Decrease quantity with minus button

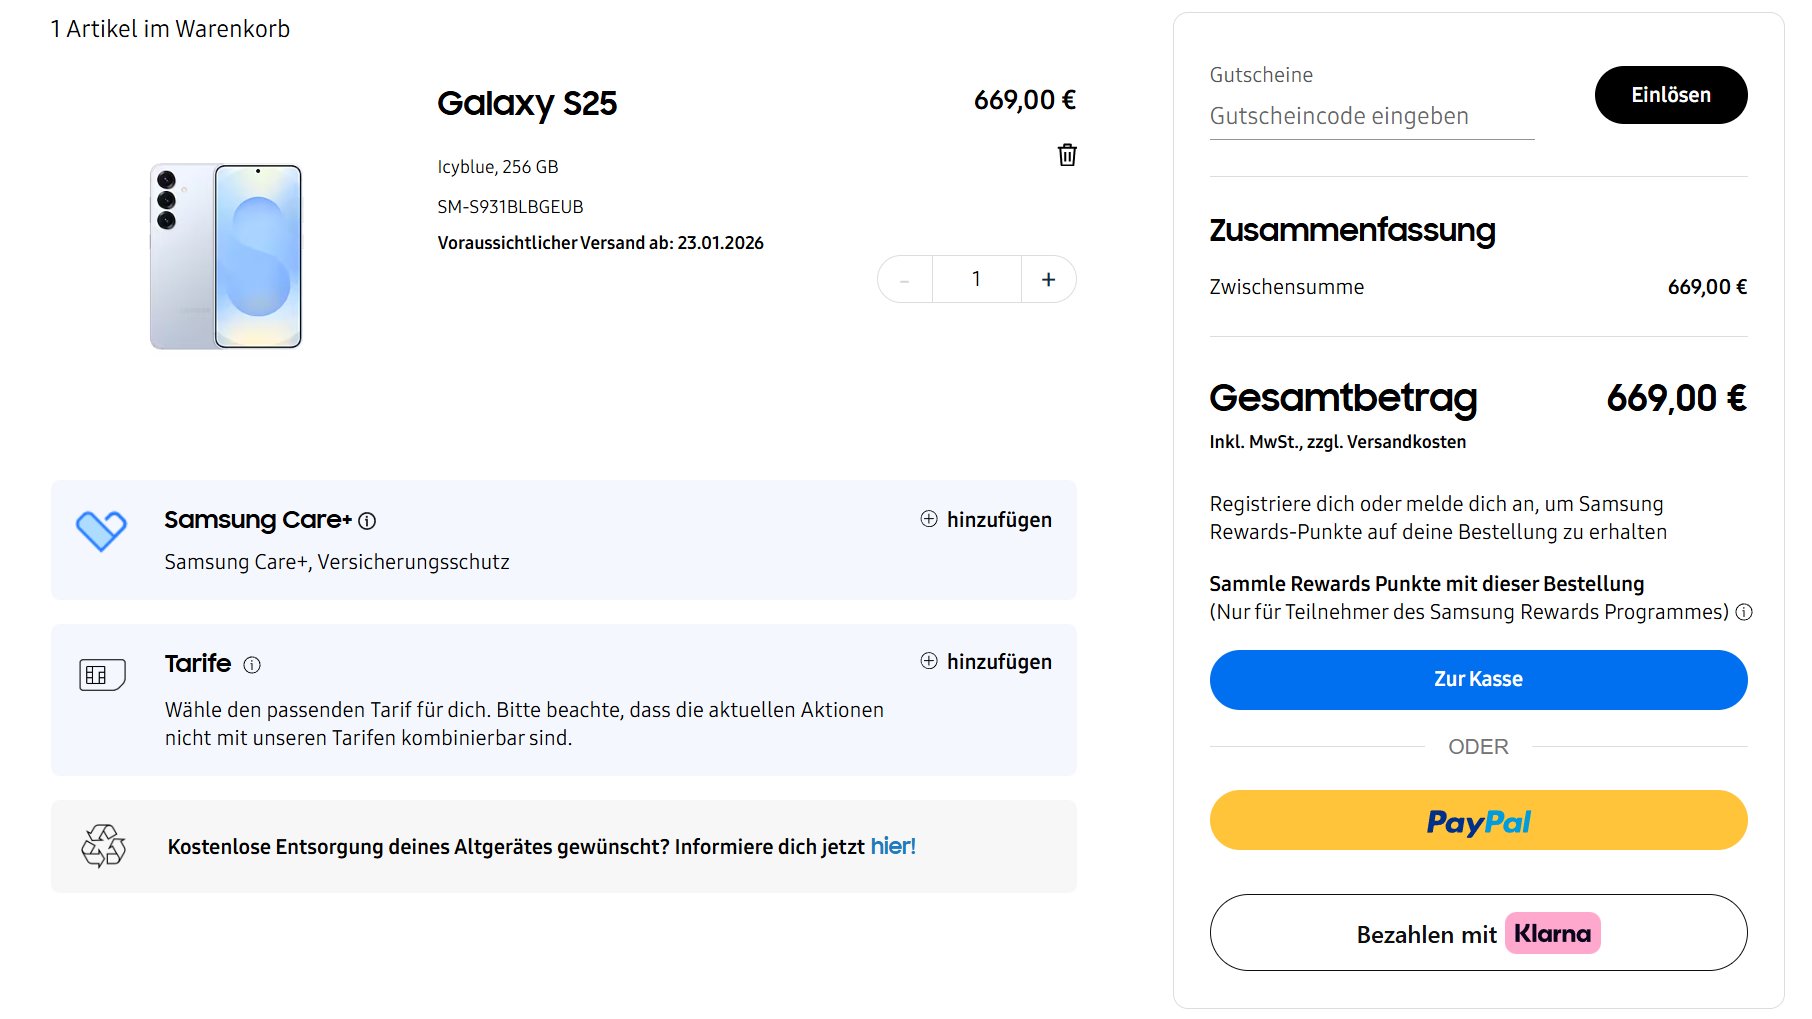coord(904,280)
